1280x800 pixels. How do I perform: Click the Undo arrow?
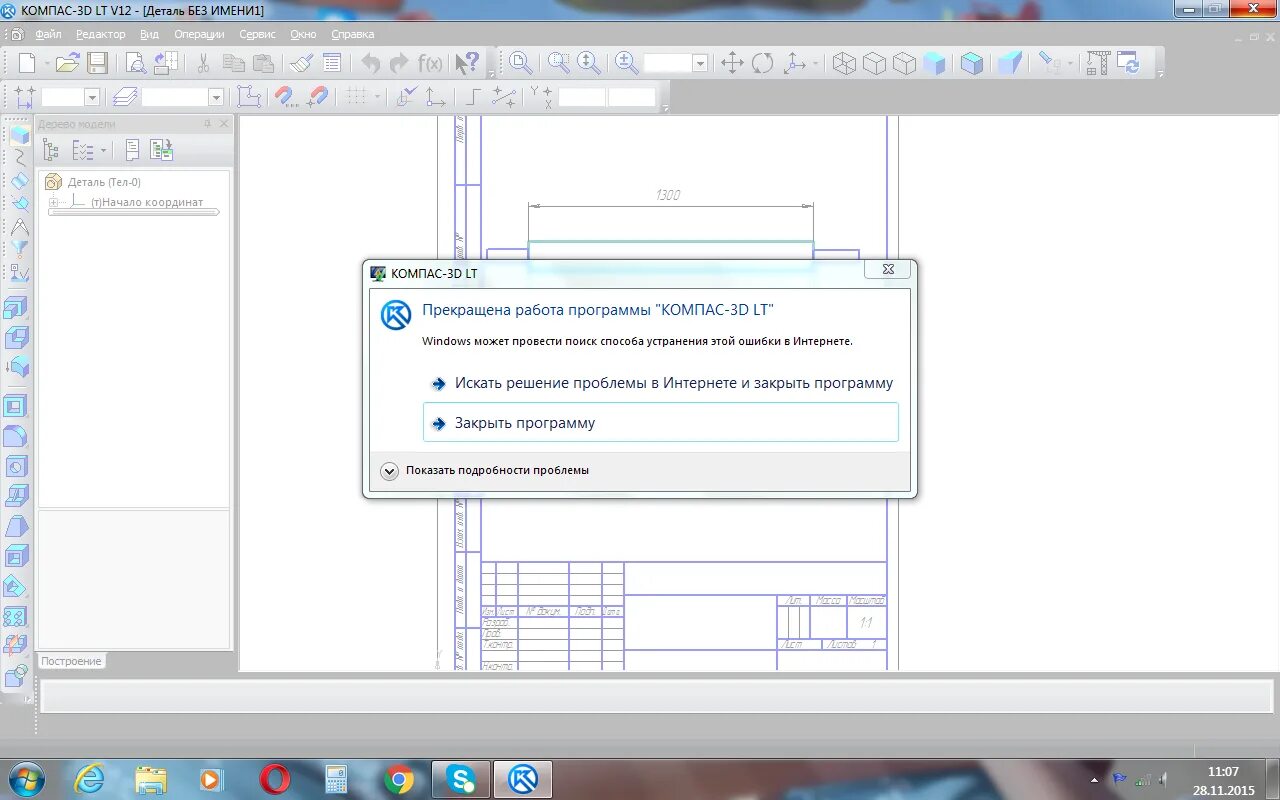371,63
